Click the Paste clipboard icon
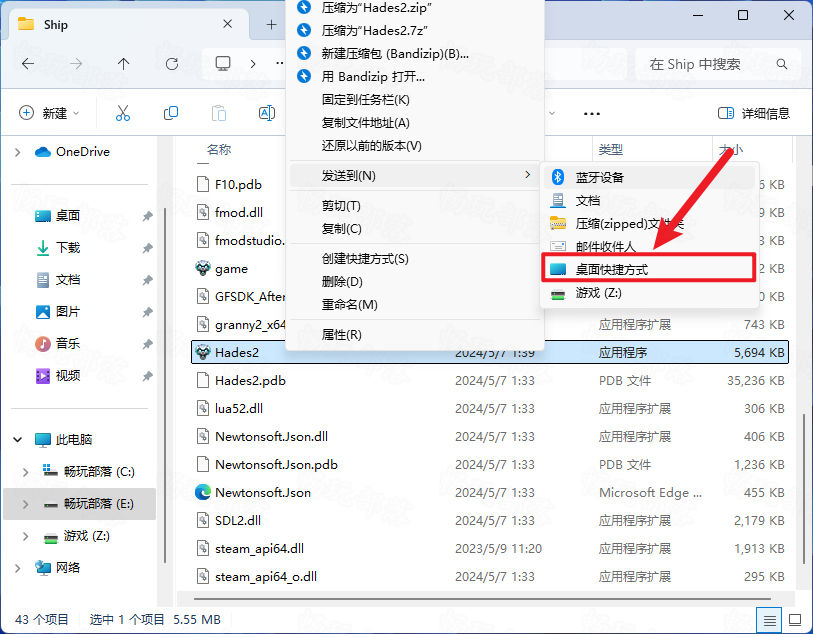The image size is (813, 634). [219, 113]
